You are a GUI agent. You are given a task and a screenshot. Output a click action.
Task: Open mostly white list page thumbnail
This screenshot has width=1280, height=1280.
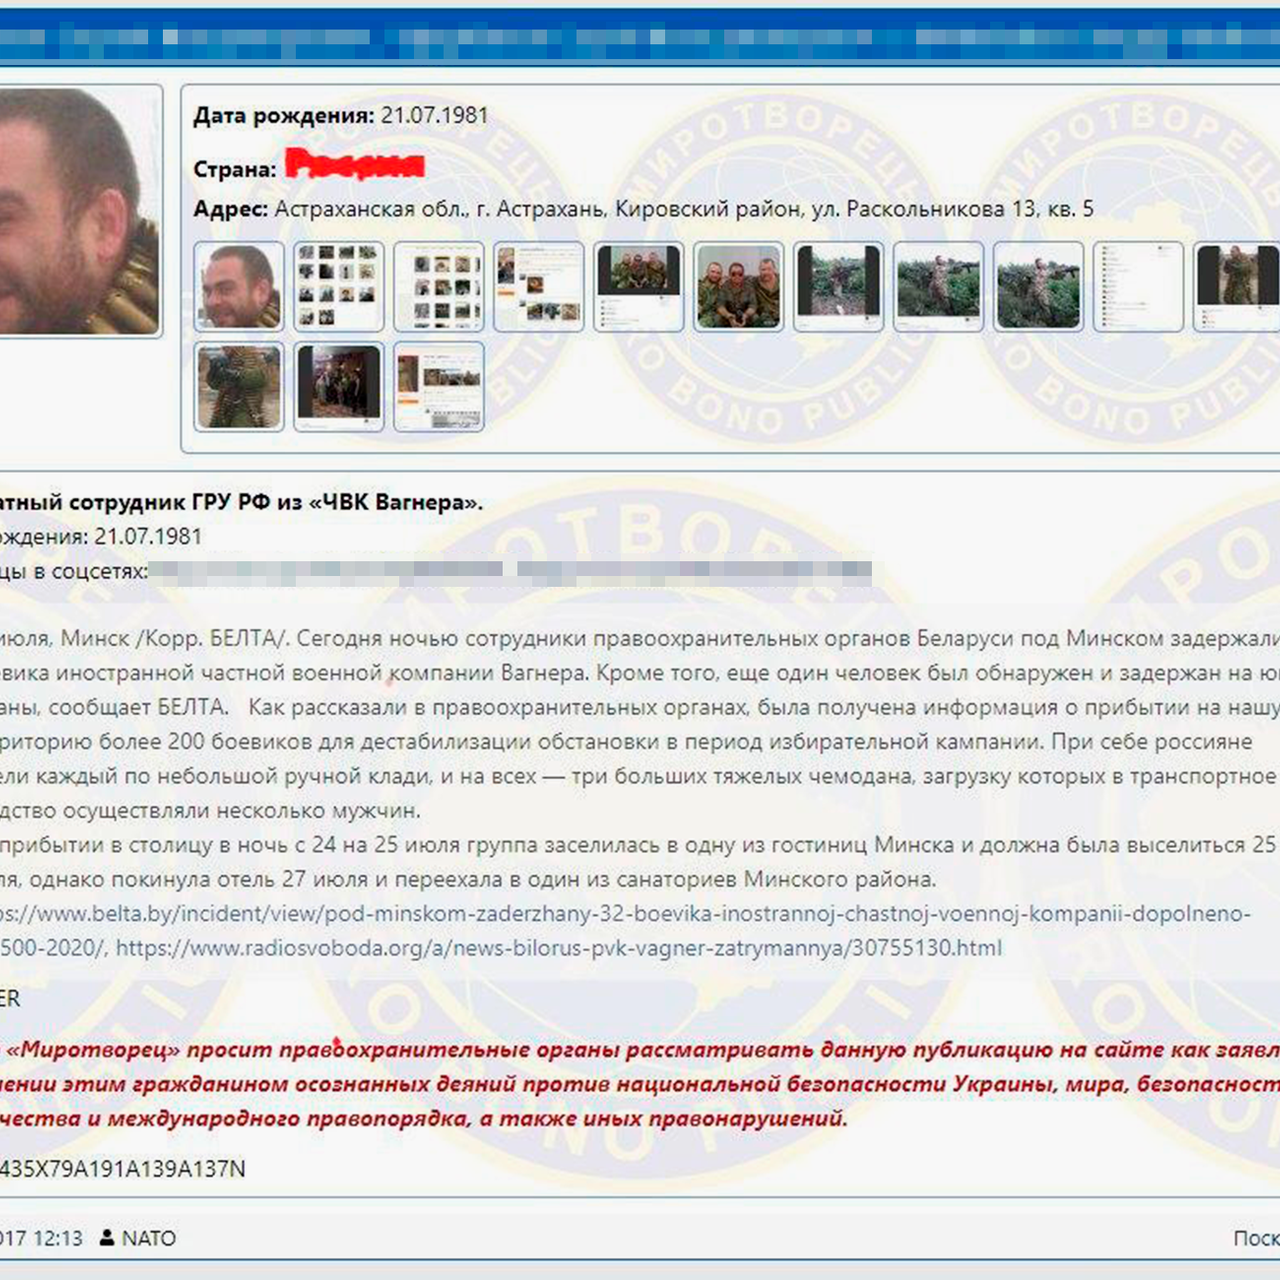pyautogui.click(x=1139, y=286)
